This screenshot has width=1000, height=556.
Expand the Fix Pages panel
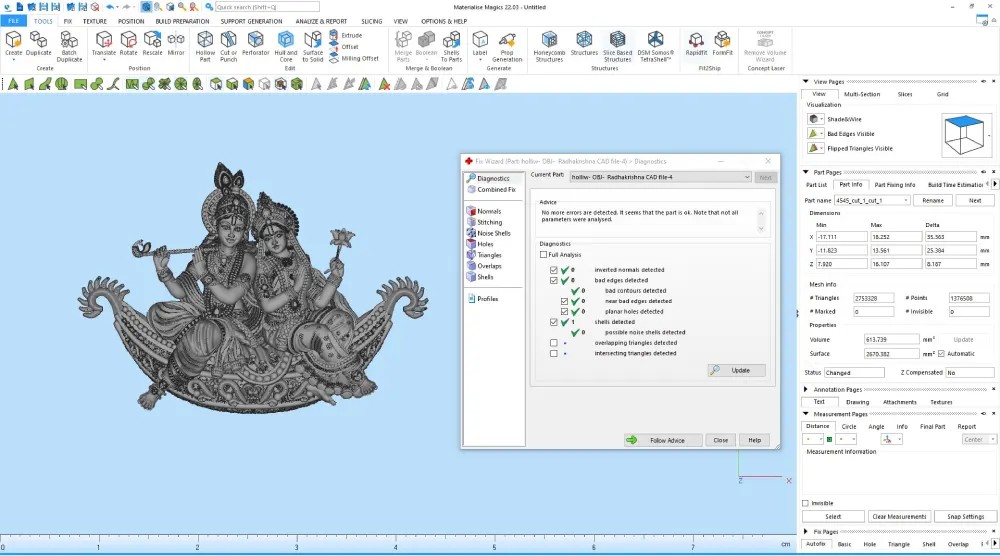805,531
